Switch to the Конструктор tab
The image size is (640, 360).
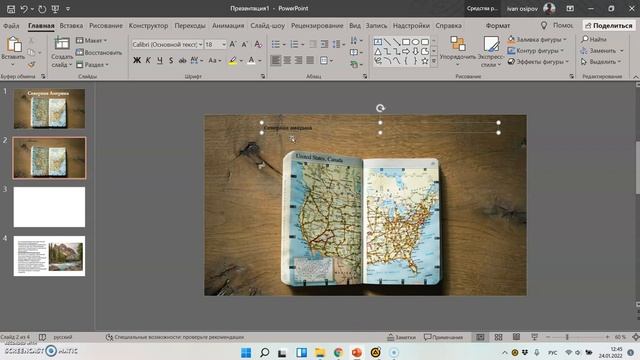coord(149,25)
